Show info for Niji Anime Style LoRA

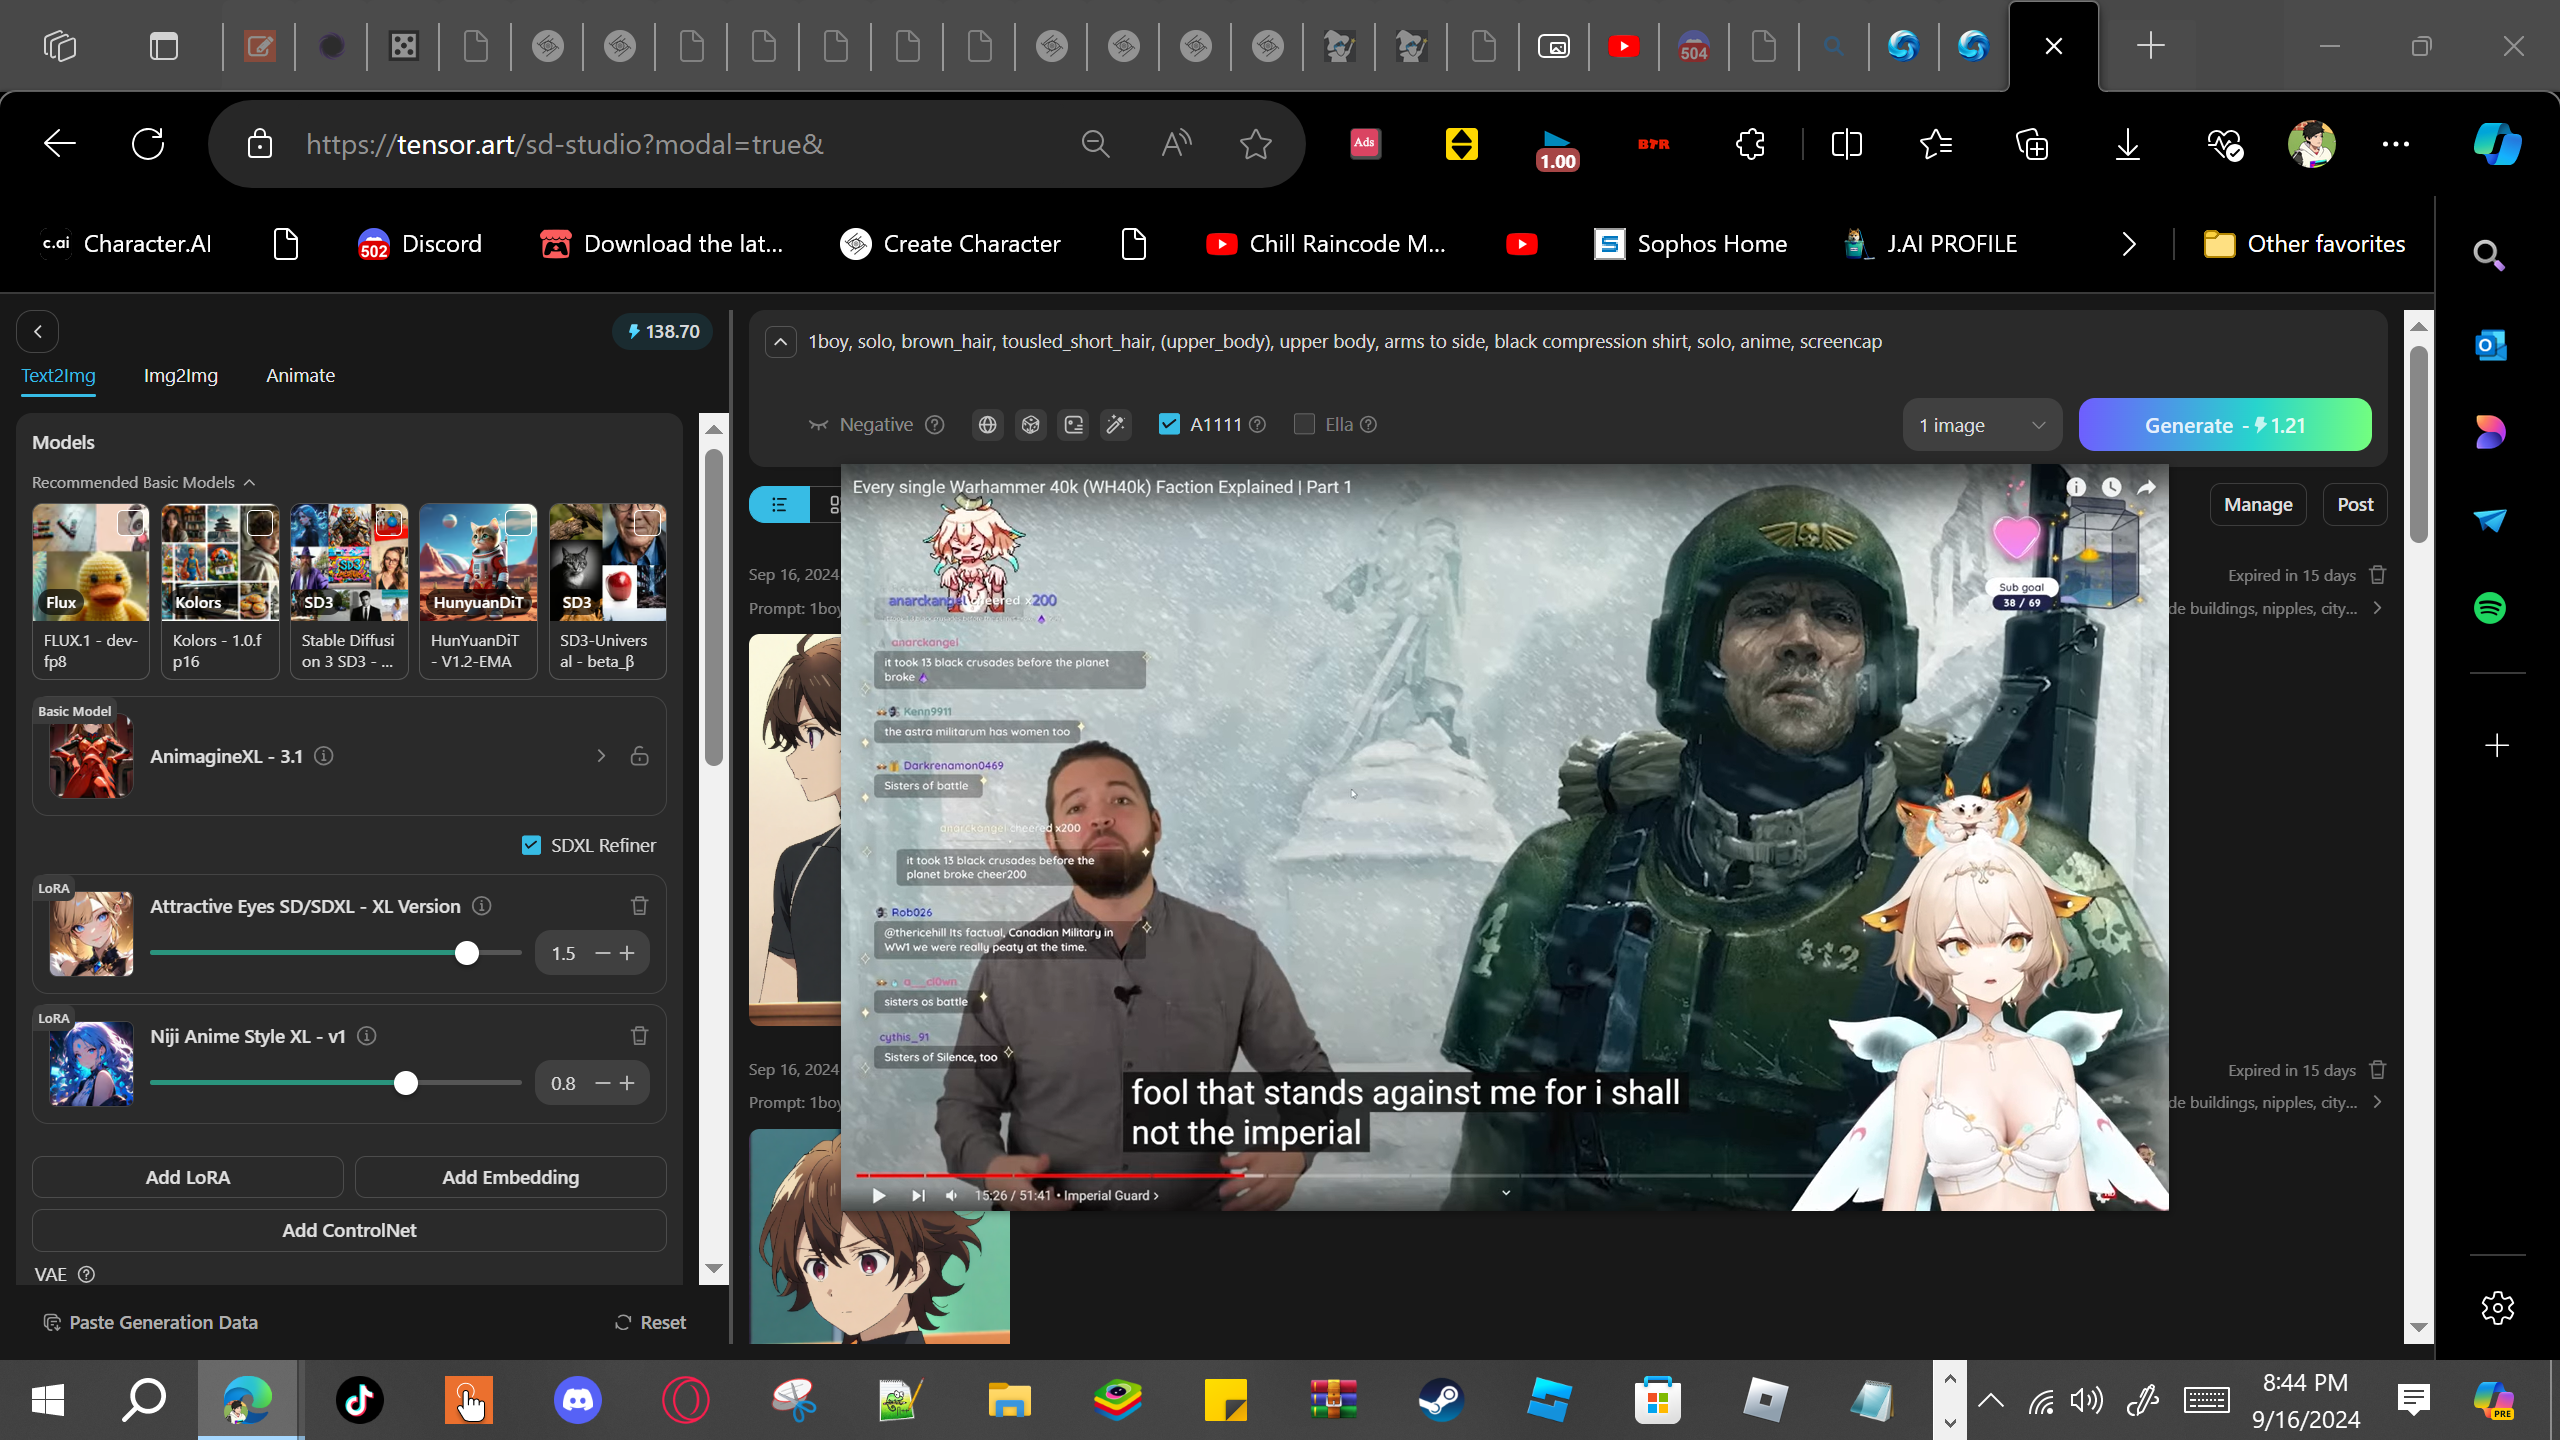[367, 1036]
